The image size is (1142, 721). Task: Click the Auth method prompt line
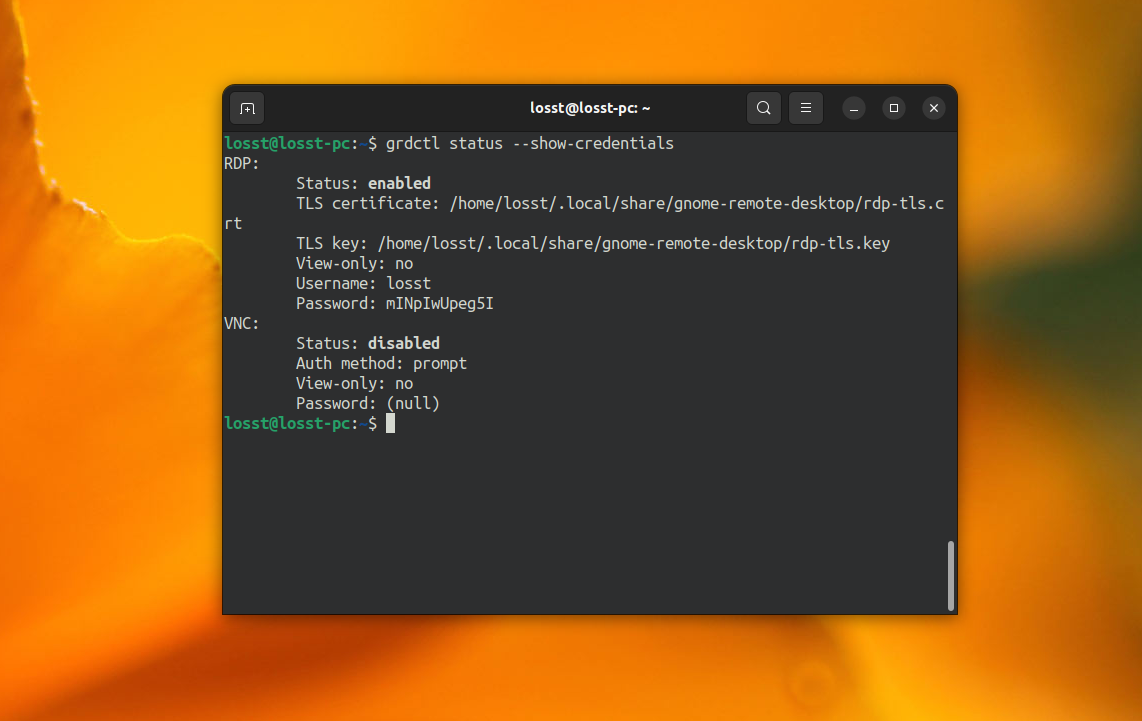point(381,364)
